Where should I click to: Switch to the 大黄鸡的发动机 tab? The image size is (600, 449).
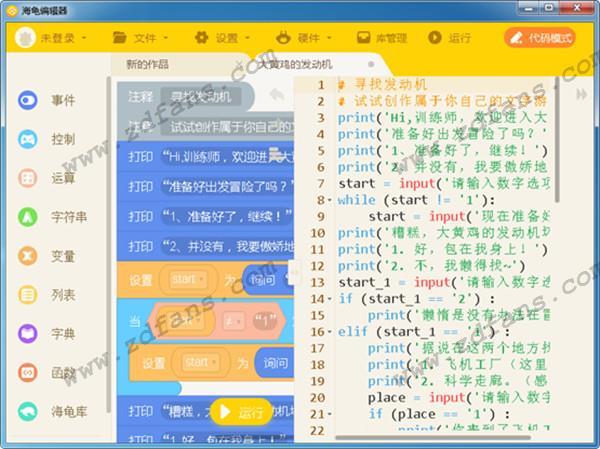[x=295, y=64]
